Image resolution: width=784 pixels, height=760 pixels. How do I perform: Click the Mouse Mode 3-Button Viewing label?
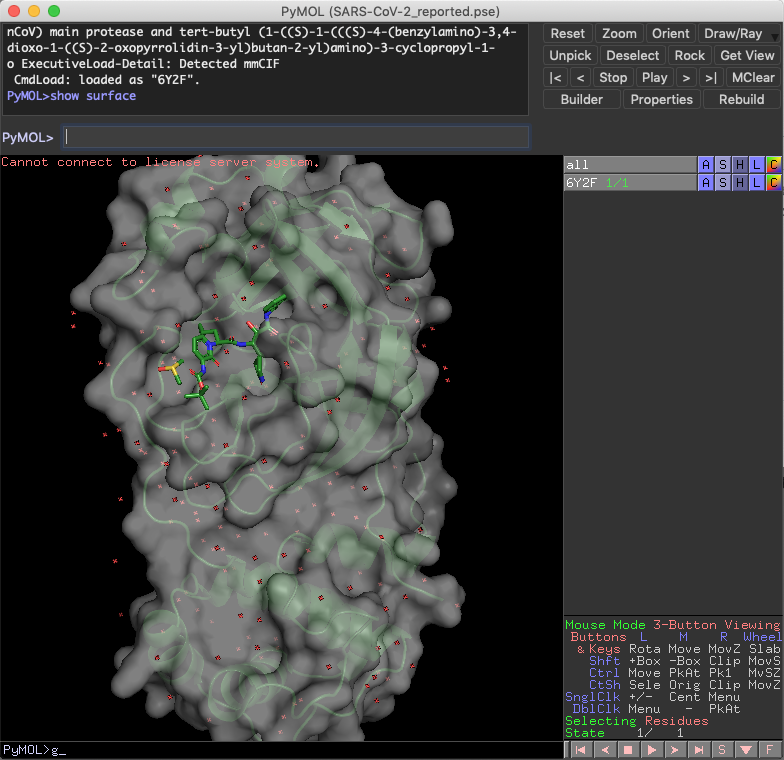(x=672, y=624)
